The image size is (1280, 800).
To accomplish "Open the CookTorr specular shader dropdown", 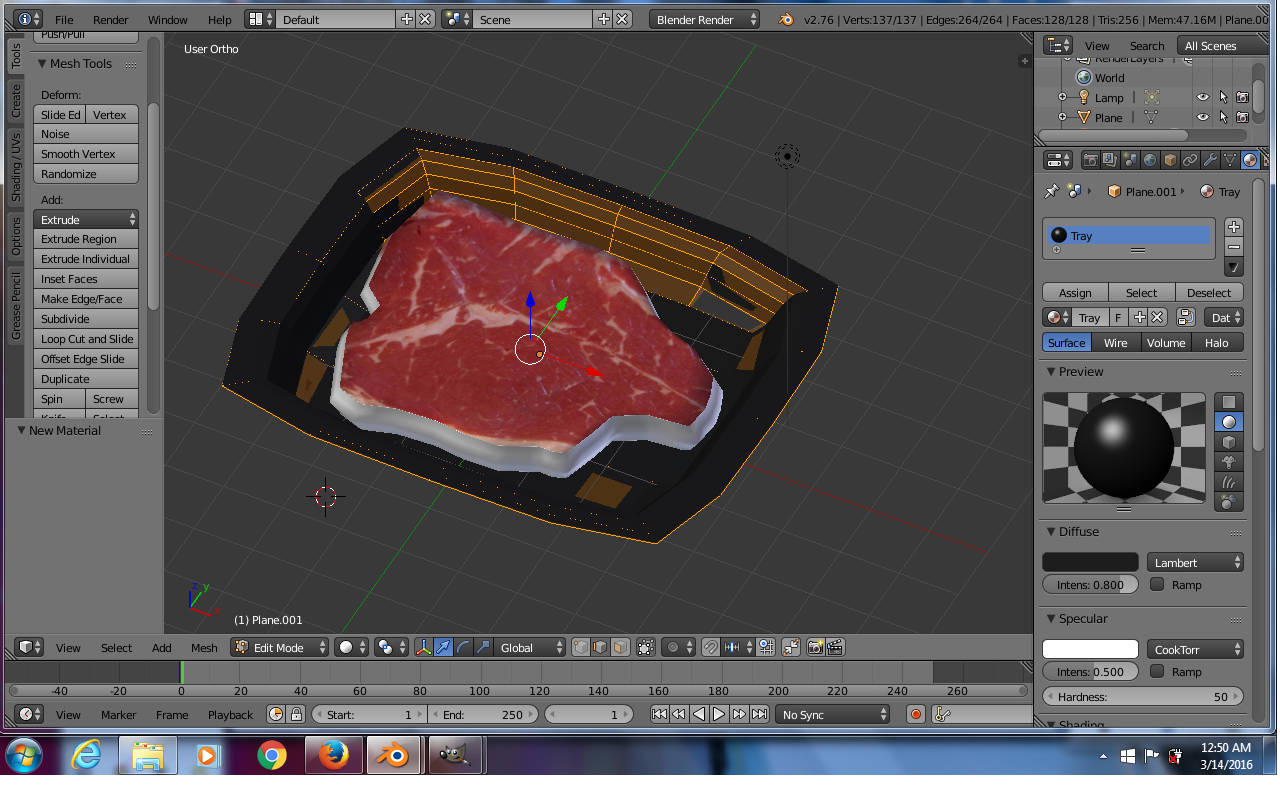I will (1195, 649).
